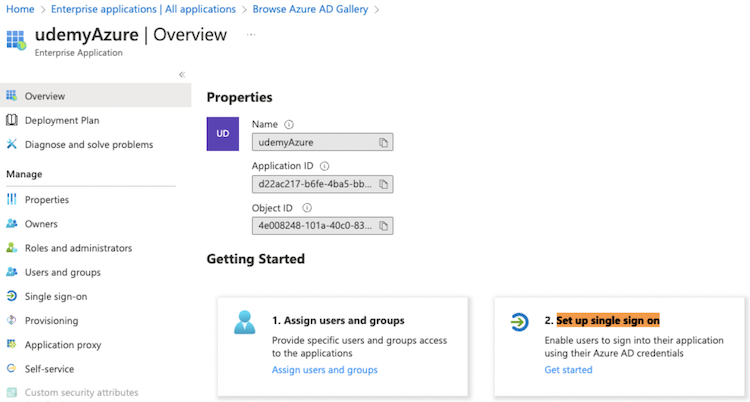Open Deployment Plan in the sidebar

click(61, 120)
